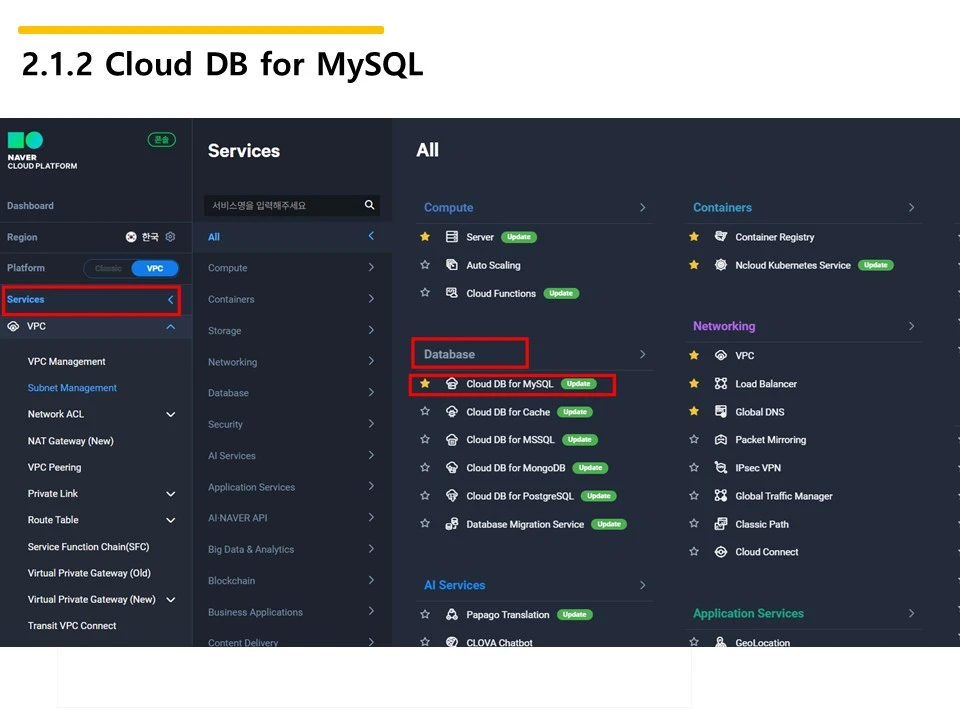The height and width of the screenshot is (720, 960).
Task: Click the Cloud DB for Cache icon
Action: click(452, 411)
